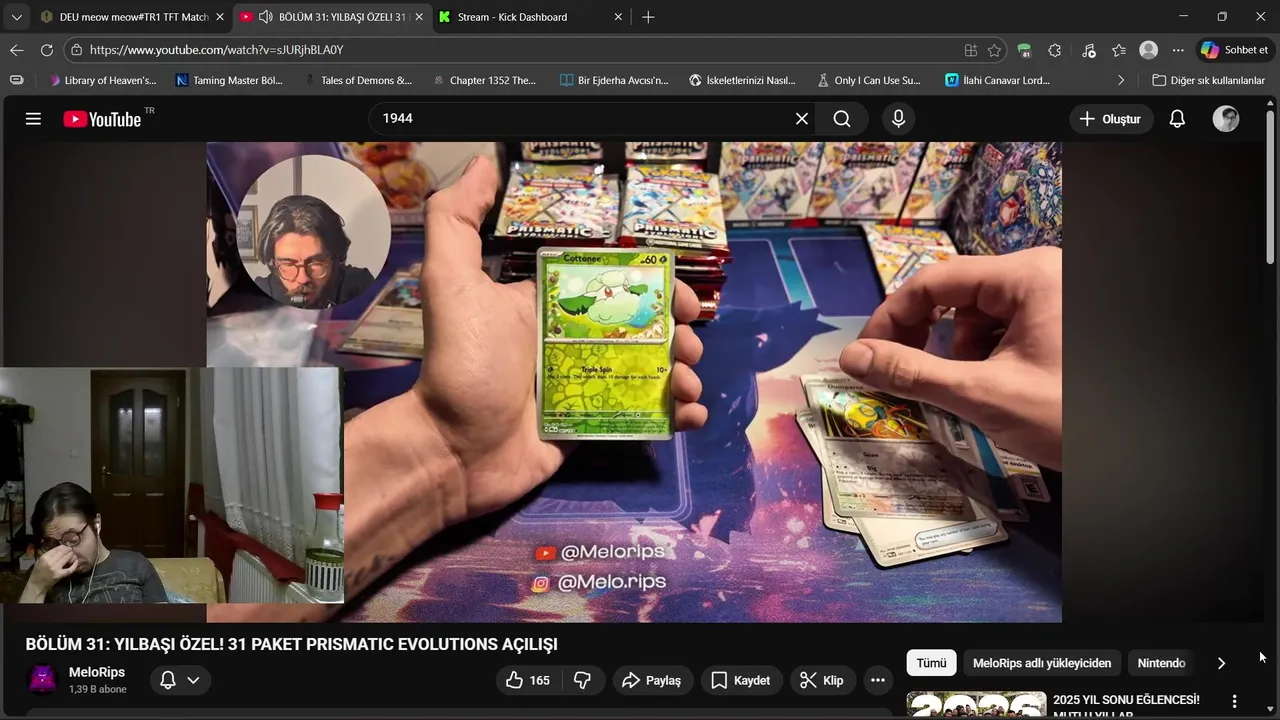Close the DEU meow meow tab

pos(221,17)
